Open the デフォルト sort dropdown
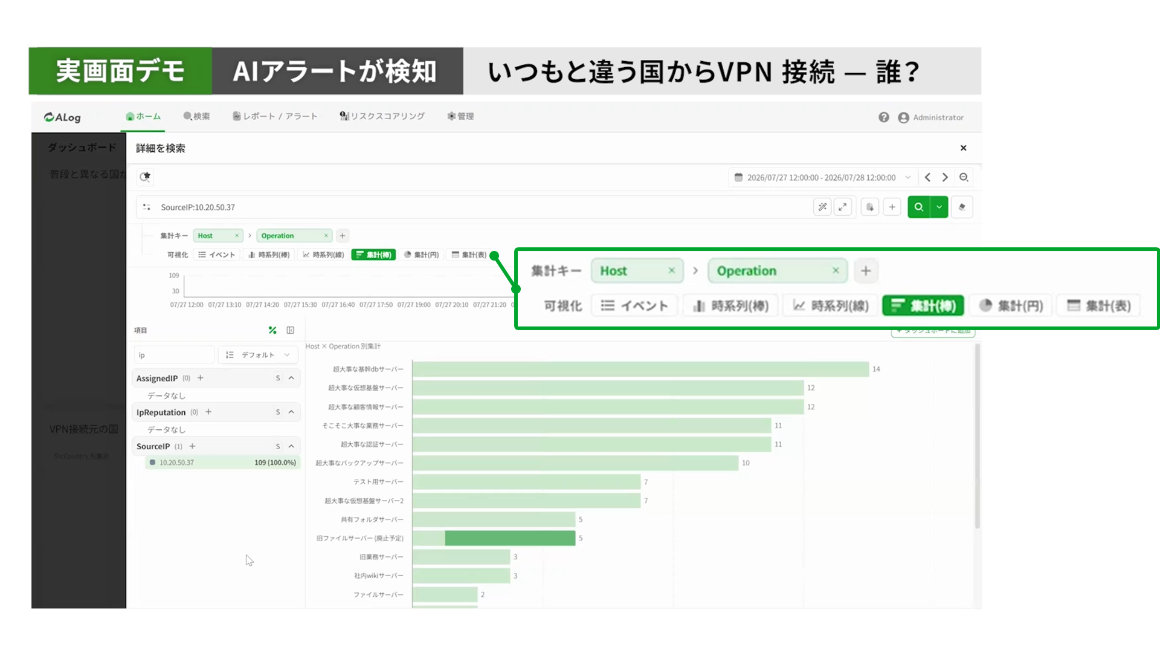 258,355
